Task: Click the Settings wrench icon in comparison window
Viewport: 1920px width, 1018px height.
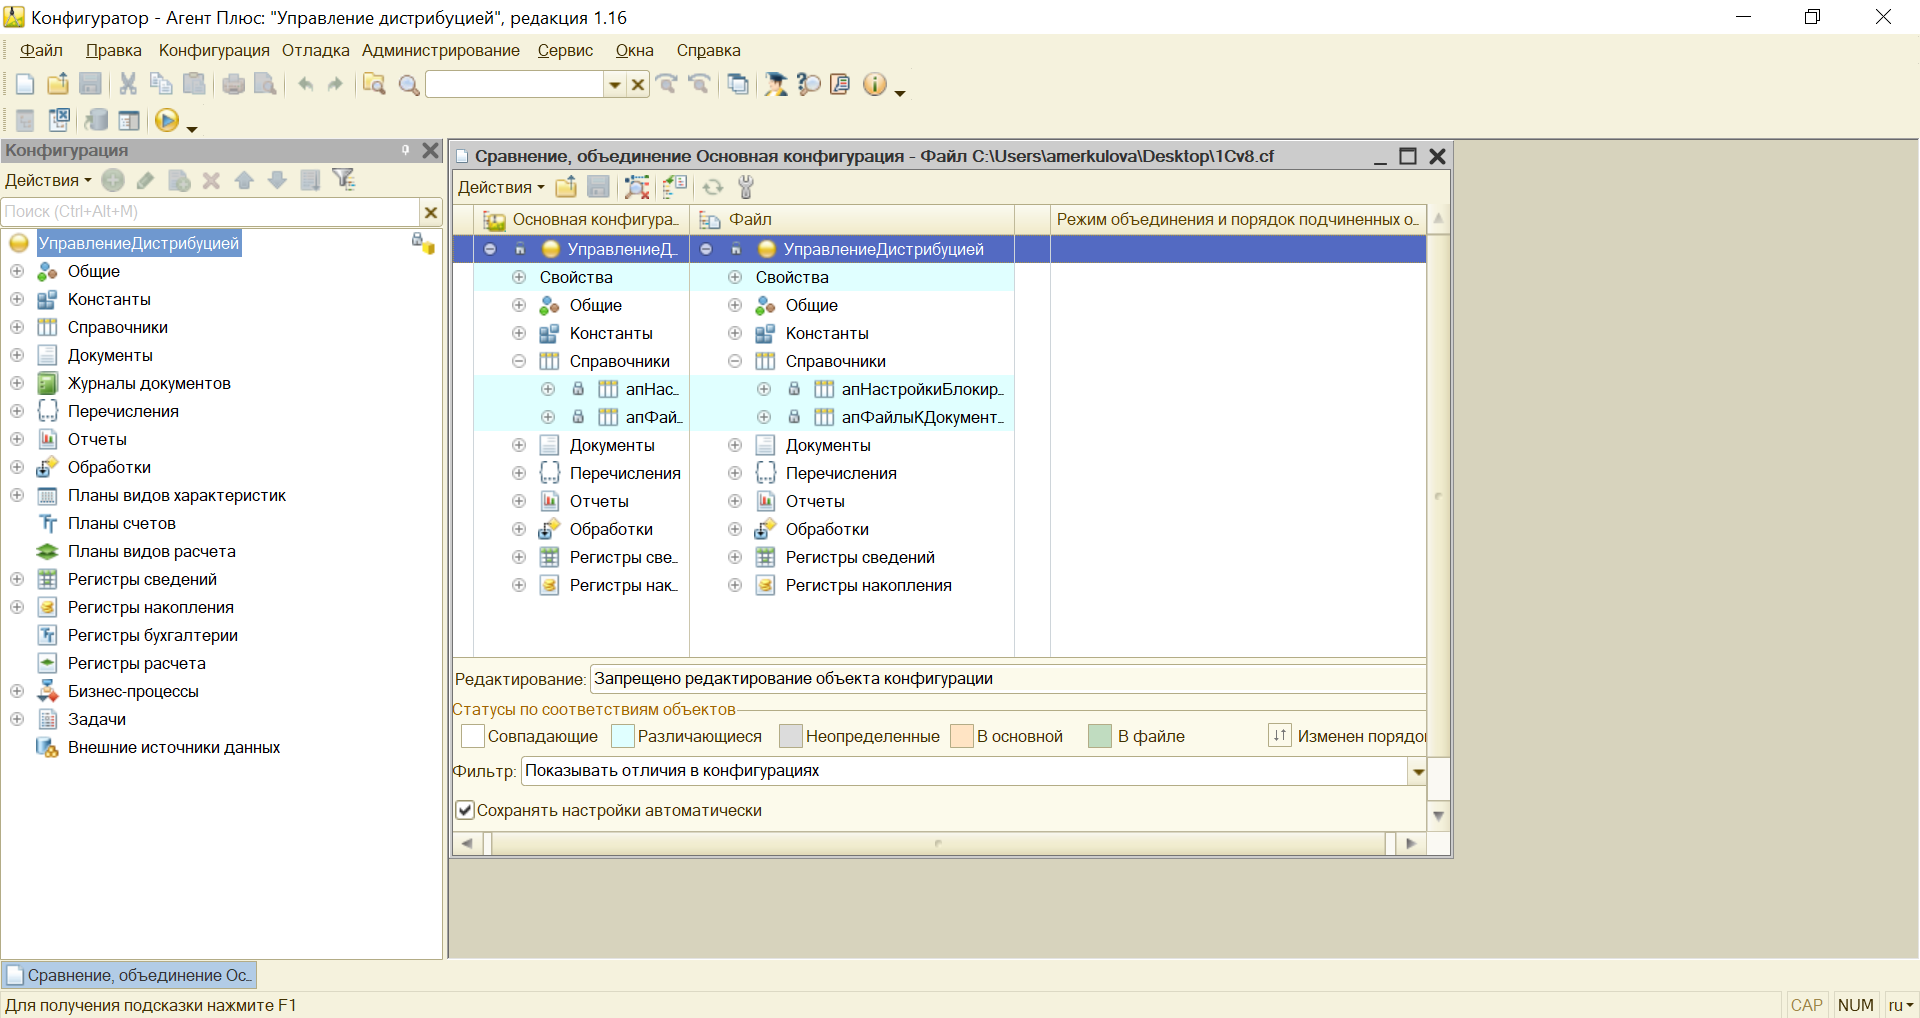Action: 746,187
